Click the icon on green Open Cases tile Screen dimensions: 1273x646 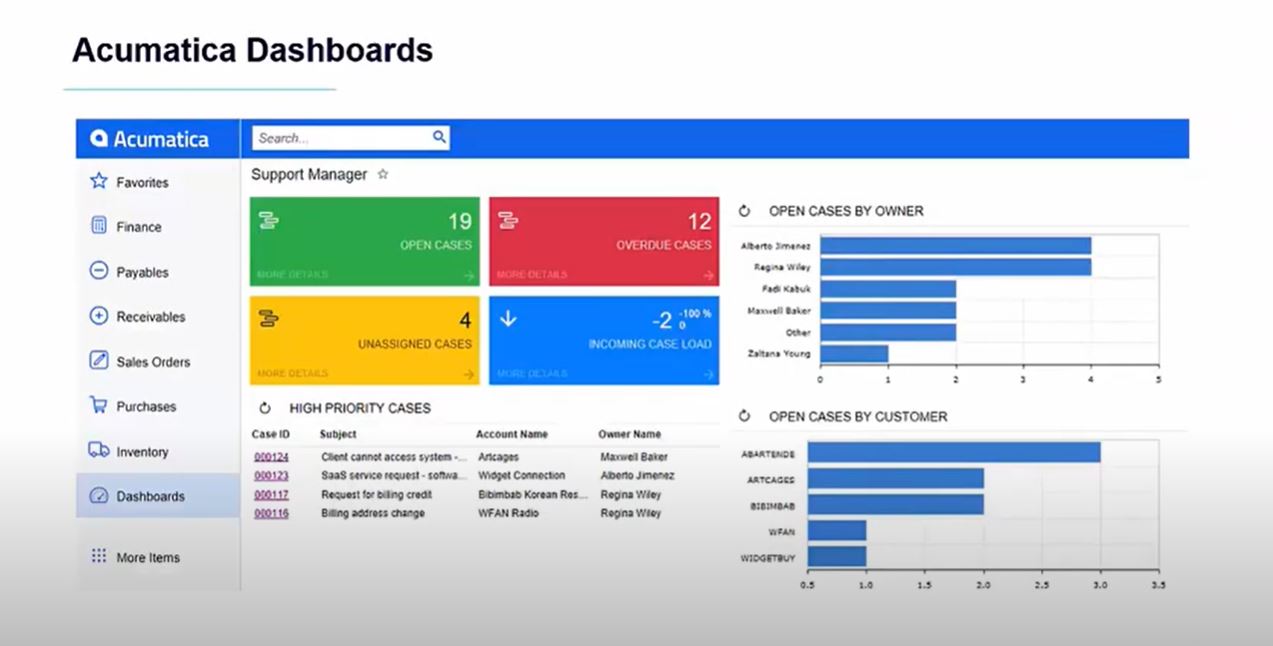(x=267, y=220)
